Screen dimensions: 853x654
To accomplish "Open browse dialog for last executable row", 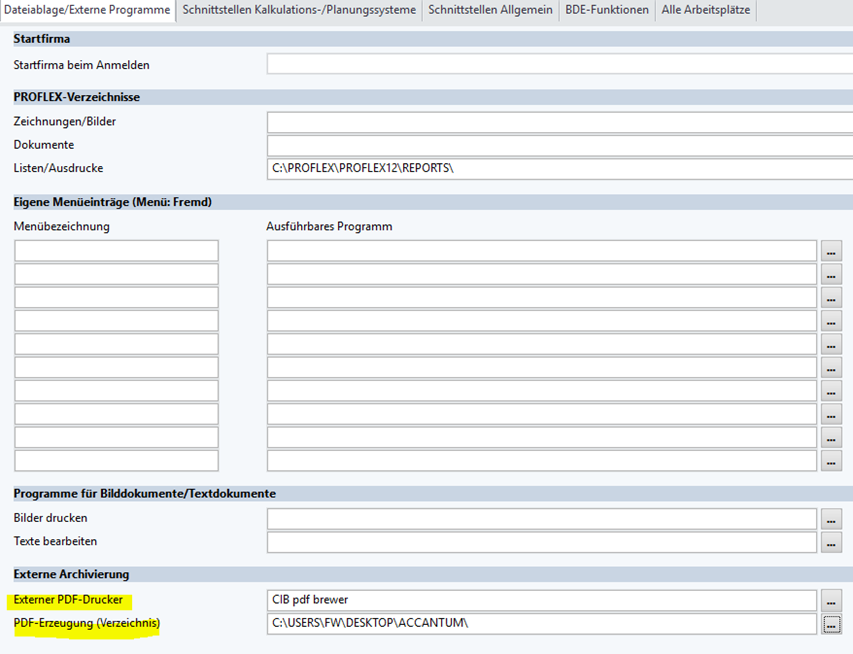I will [x=831, y=461].
